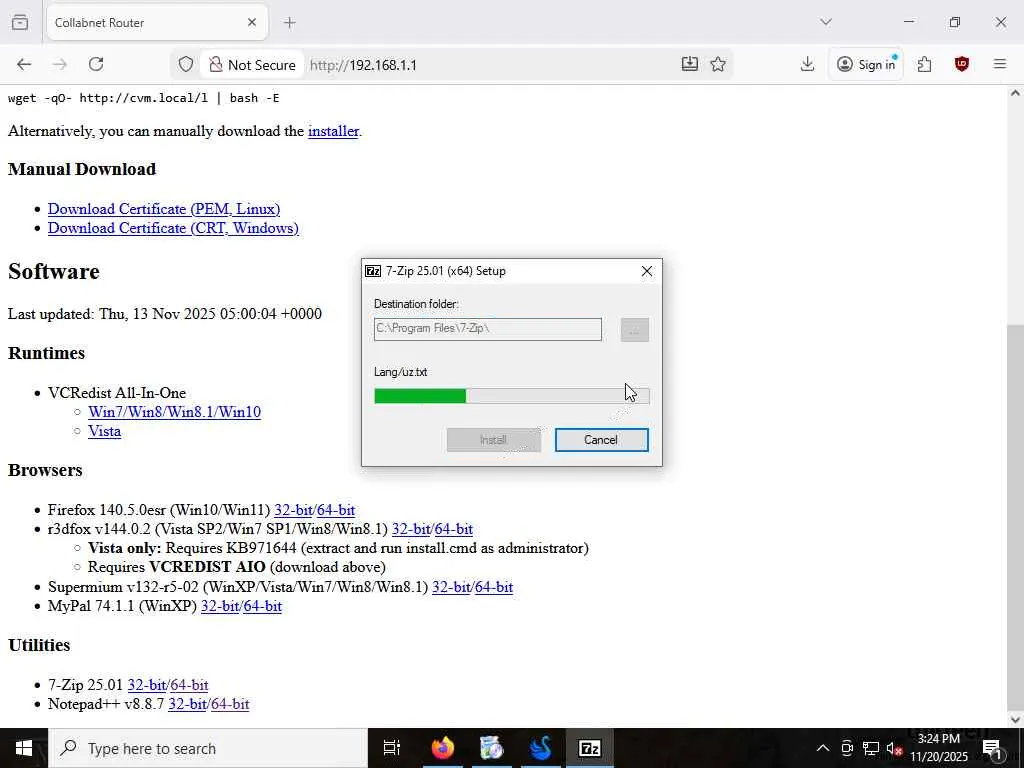Open the tracking protection shield icon
Image resolution: width=1024 pixels, height=768 pixels.
point(185,65)
